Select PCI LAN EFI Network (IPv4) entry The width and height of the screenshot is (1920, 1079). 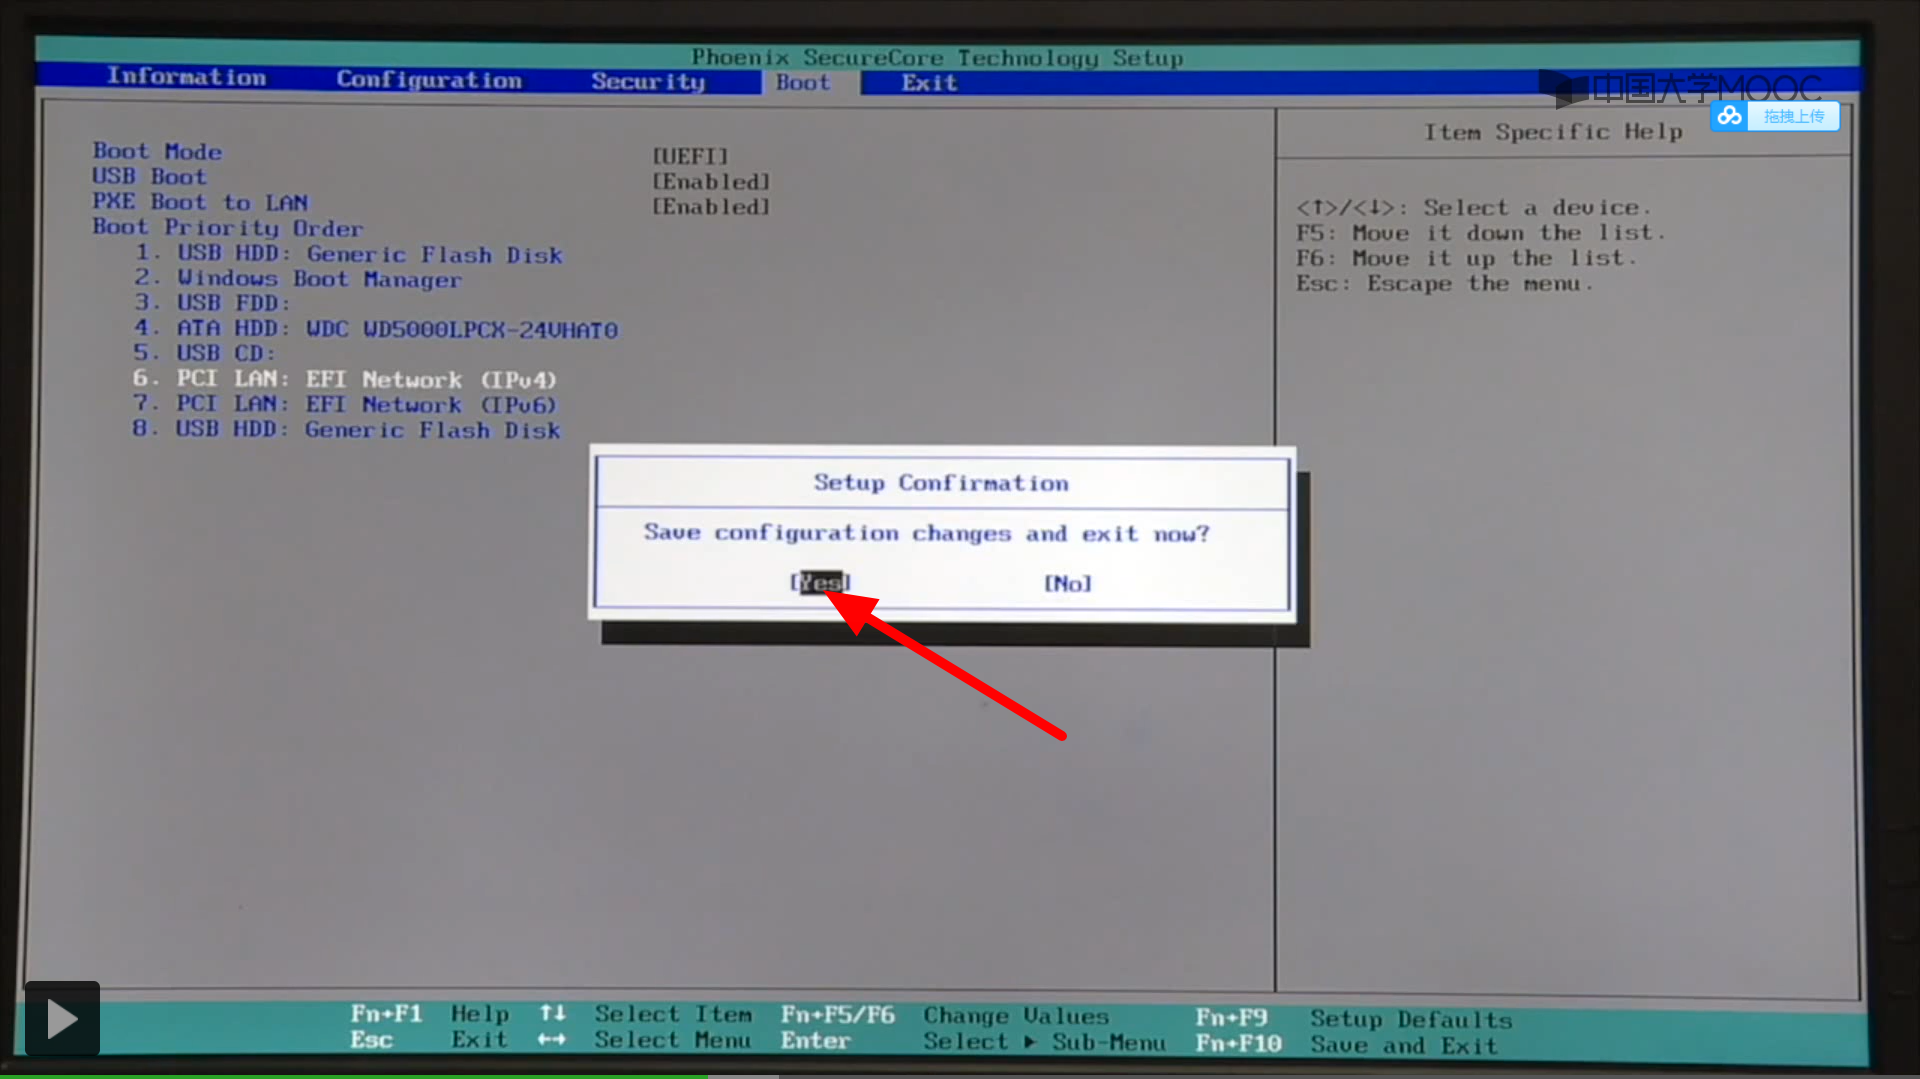click(x=345, y=379)
